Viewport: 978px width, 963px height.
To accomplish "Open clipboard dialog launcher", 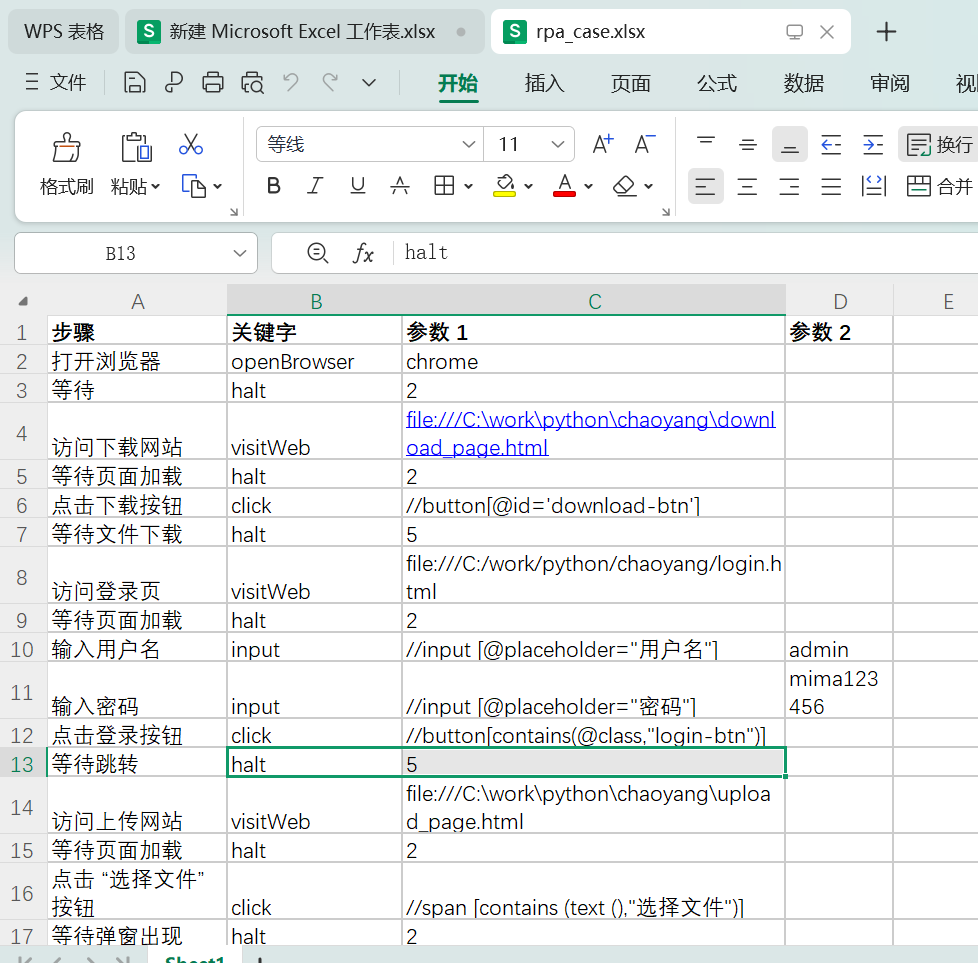I will [x=234, y=212].
